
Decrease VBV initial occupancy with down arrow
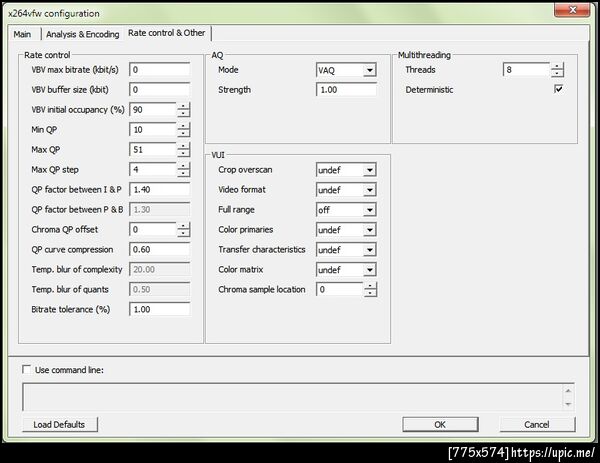coord(184,114)
